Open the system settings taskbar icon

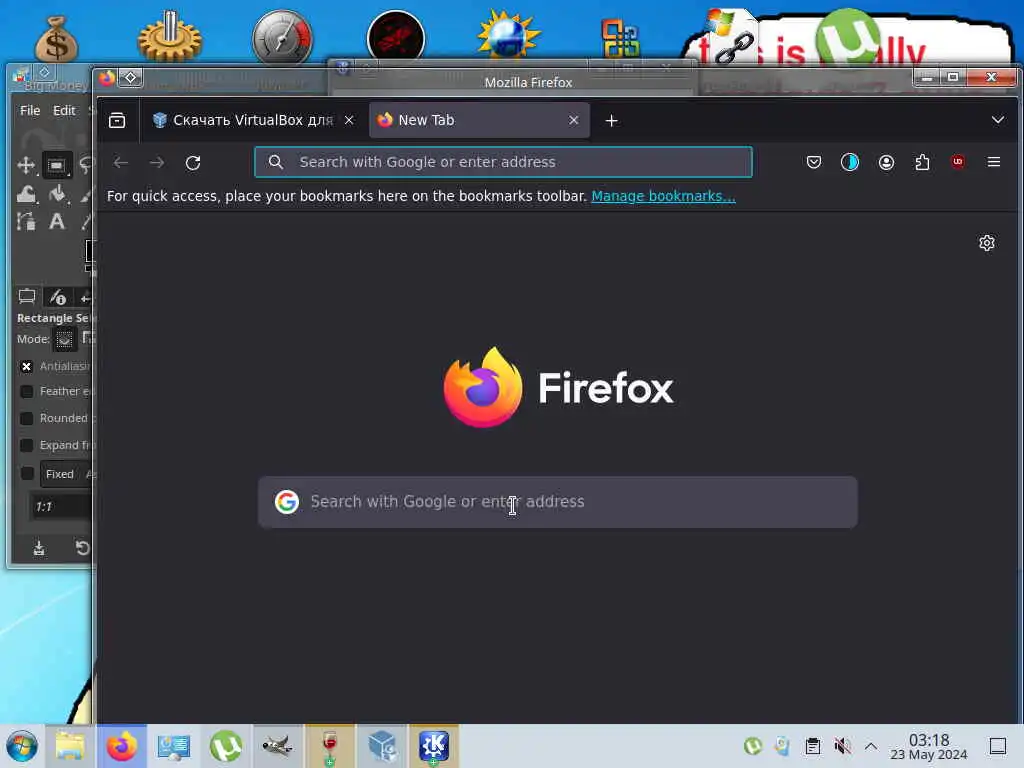(174, 746)
